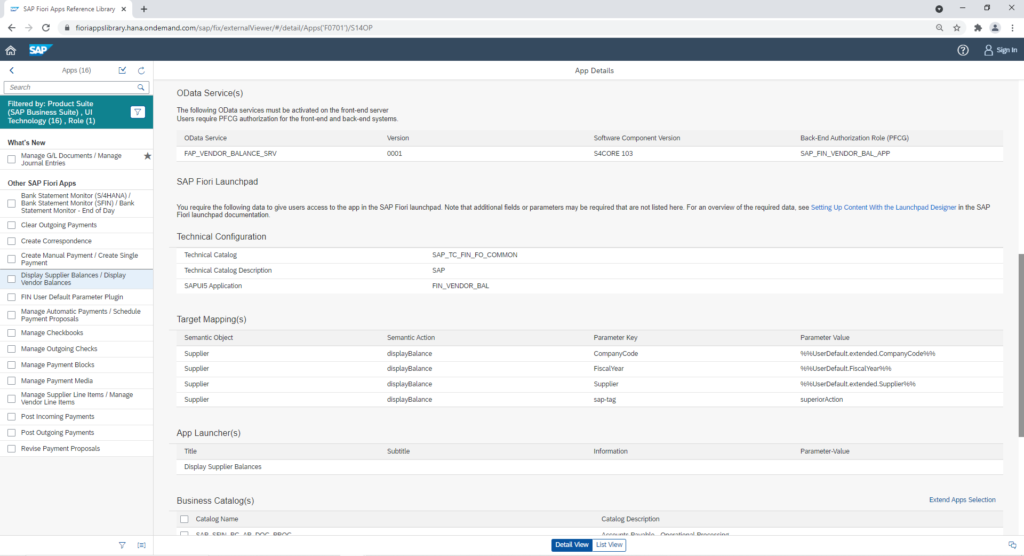Open a new browser tab
This screenshot has height=556, width=1024.
point(144,9)
